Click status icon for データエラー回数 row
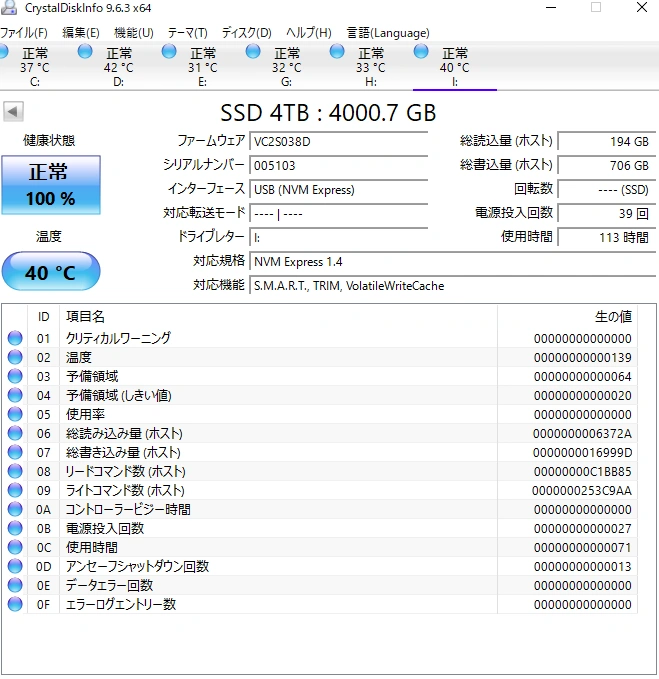 [15, 585]
